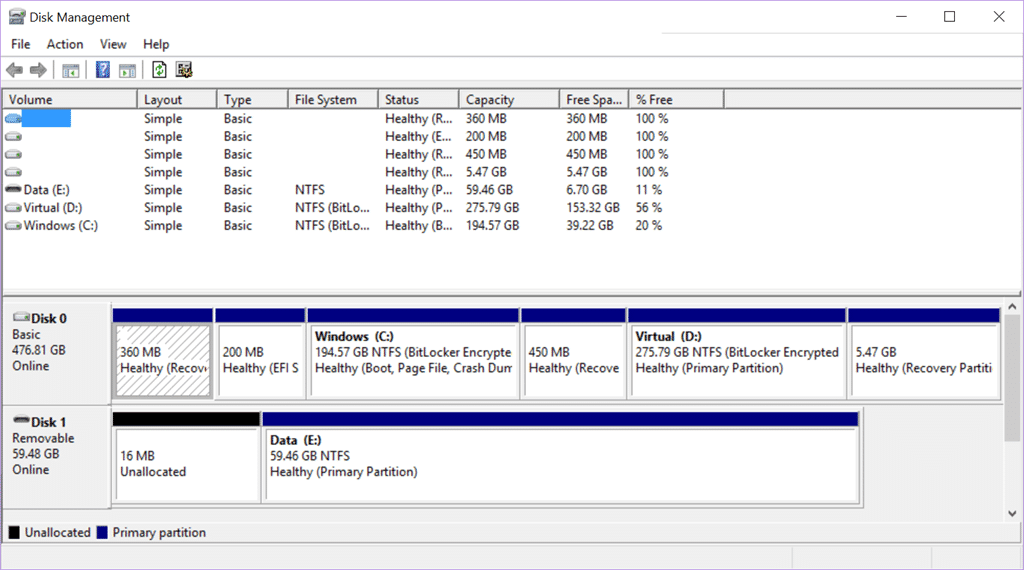Minimize the Disk Management window
1024x570 pixels.
pyautogui.click(x=901, y=17)
